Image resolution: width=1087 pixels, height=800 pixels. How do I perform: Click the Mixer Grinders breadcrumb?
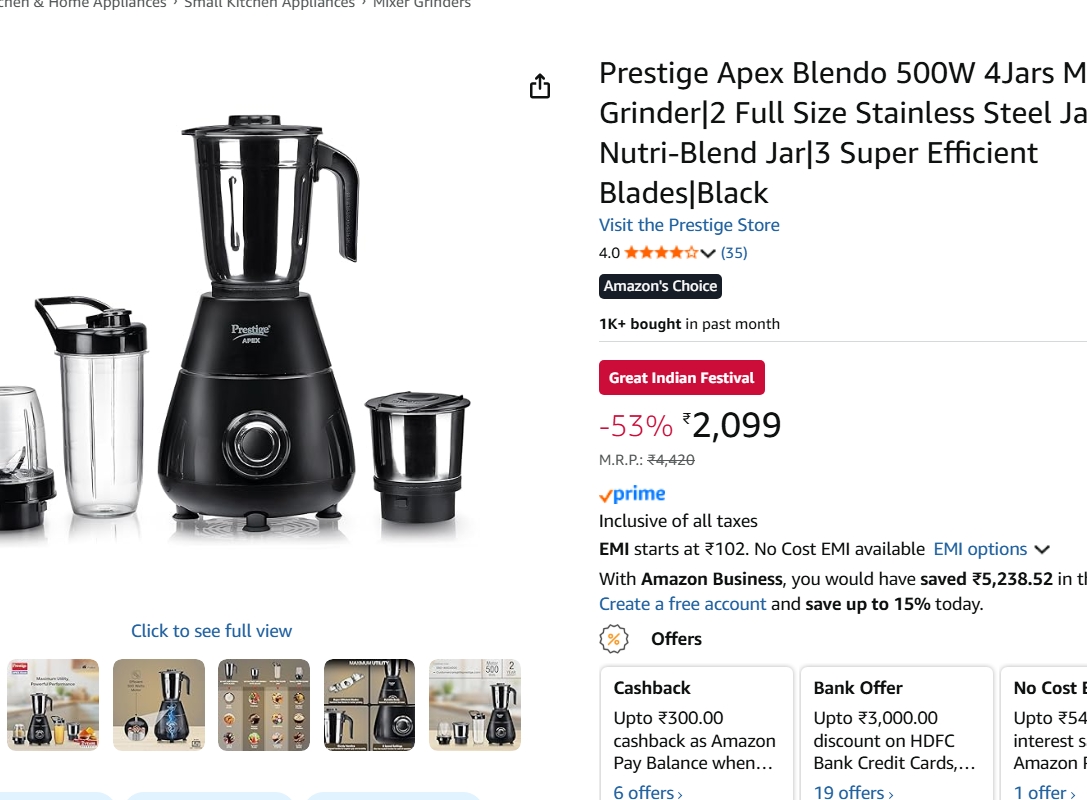coord(421,4)
